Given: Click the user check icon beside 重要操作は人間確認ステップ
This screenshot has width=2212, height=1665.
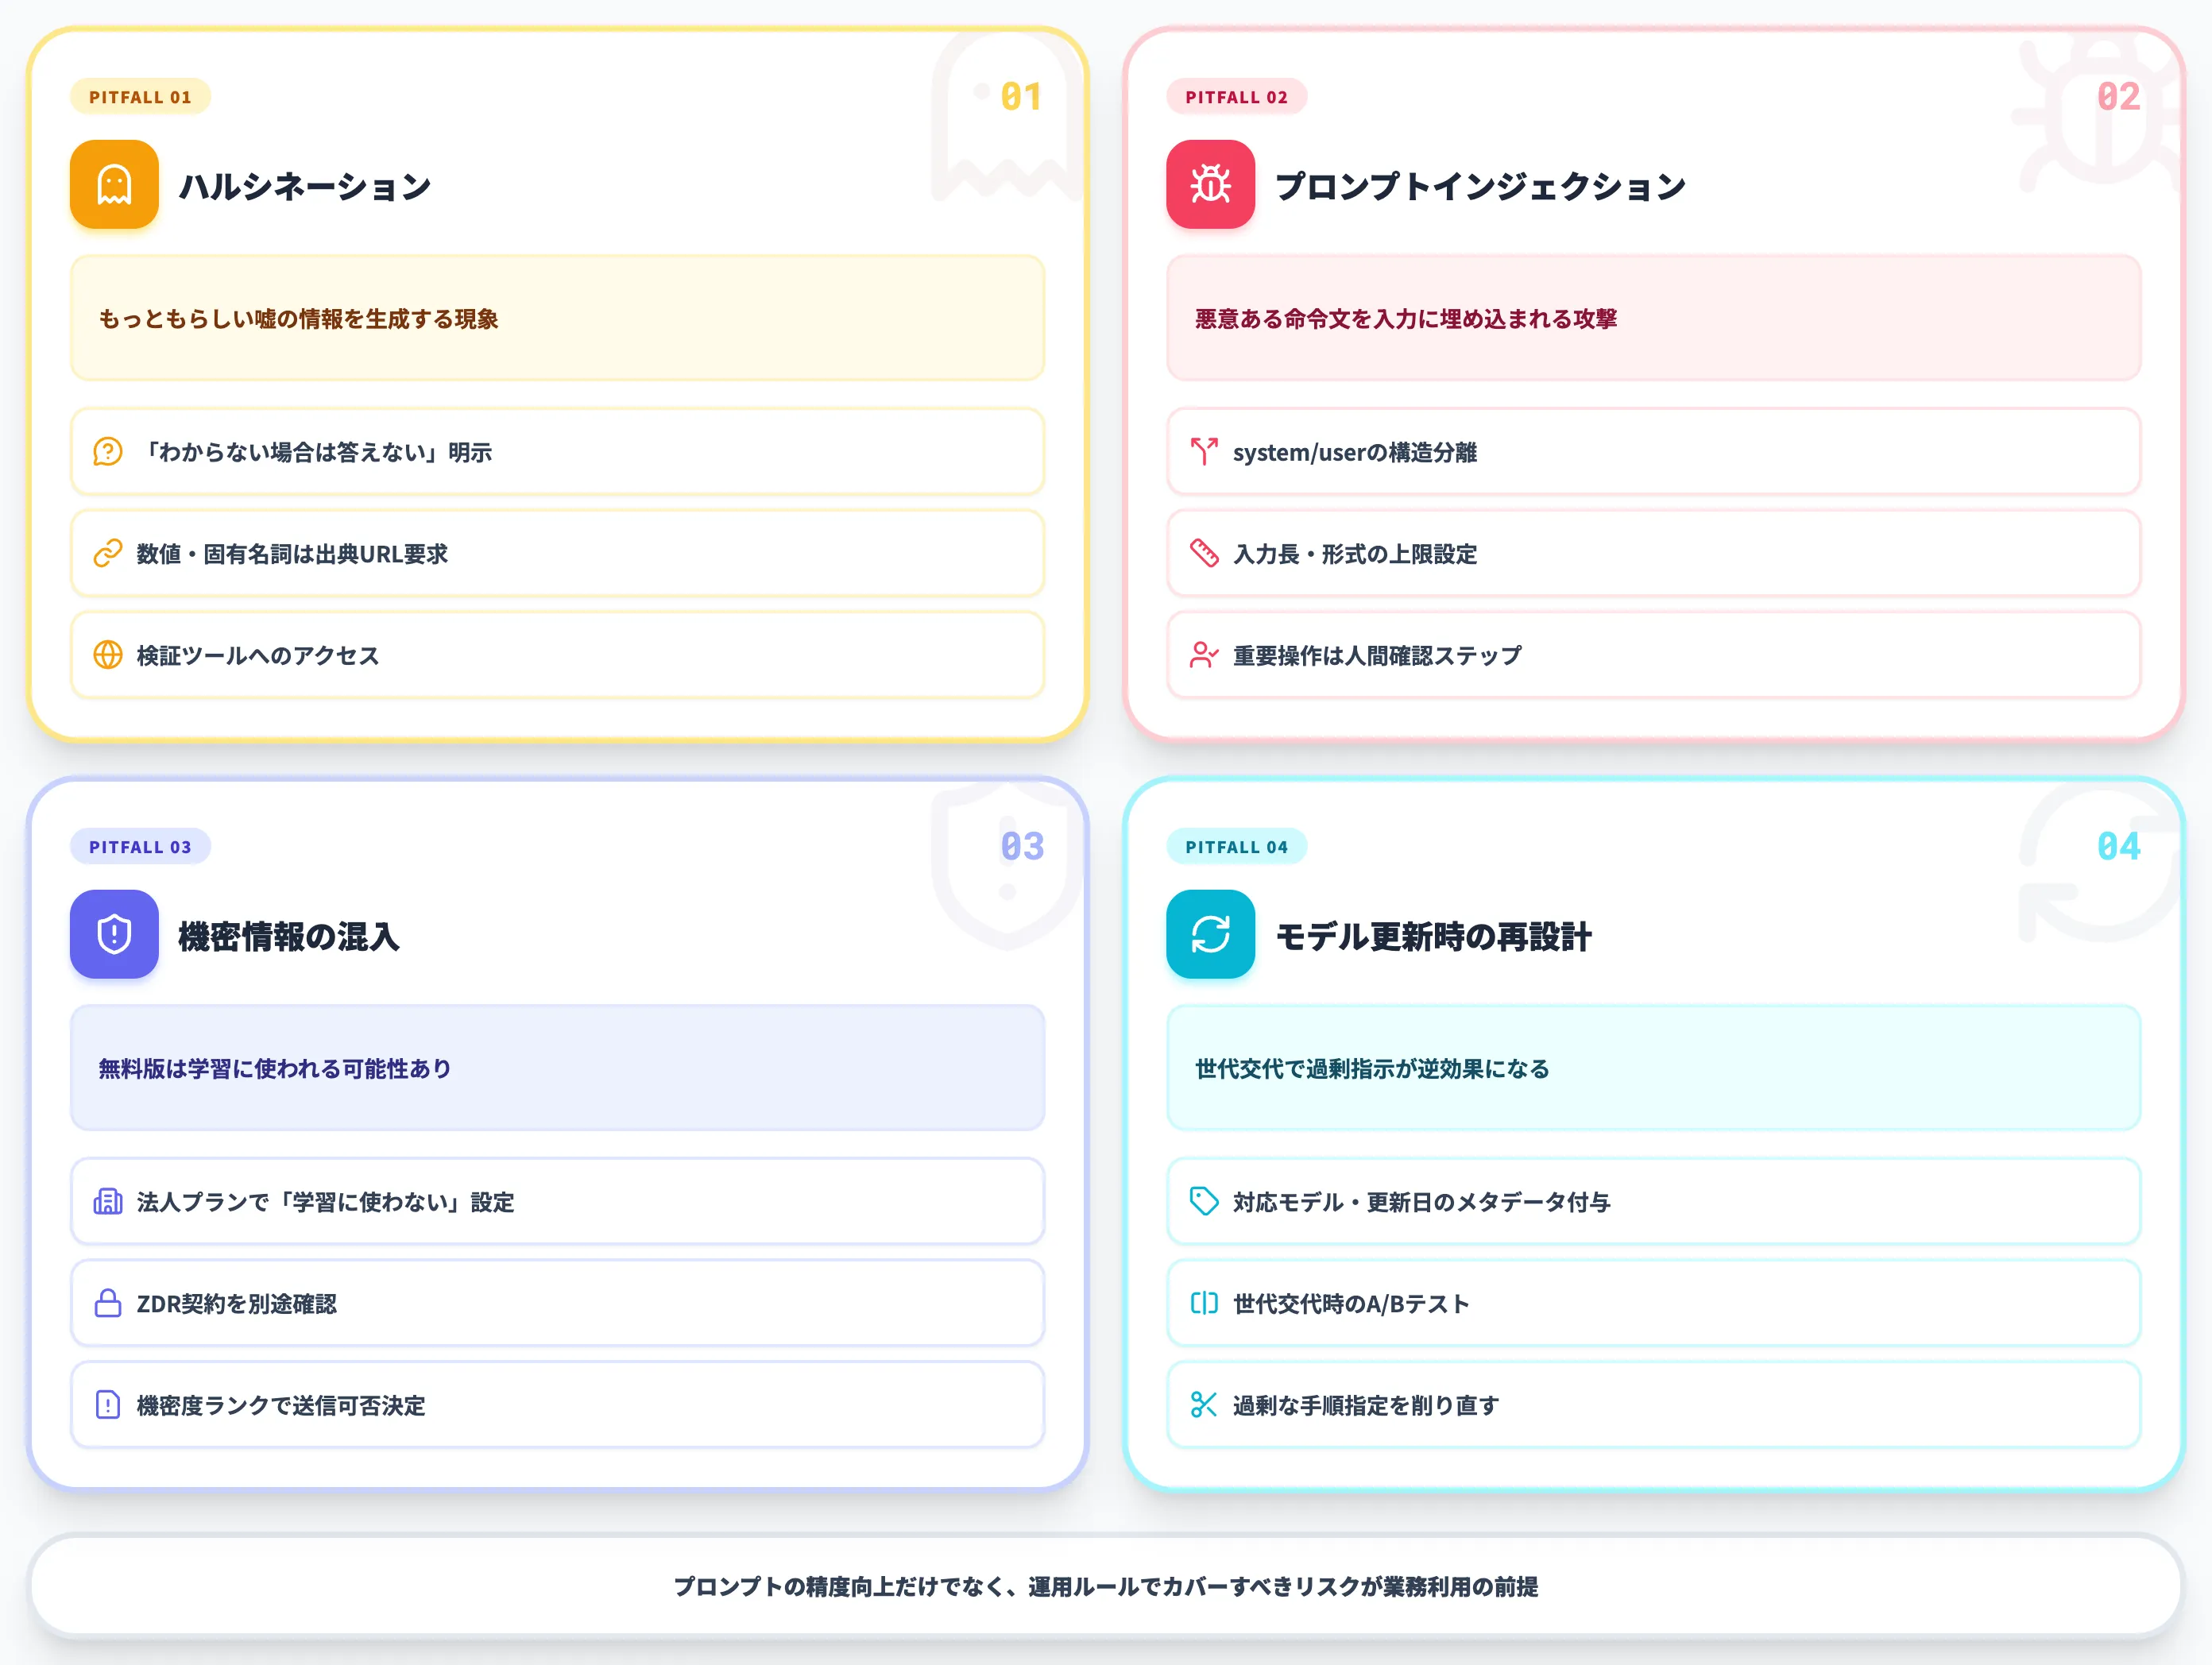Looking at the screenshot, I should 1204,655.
